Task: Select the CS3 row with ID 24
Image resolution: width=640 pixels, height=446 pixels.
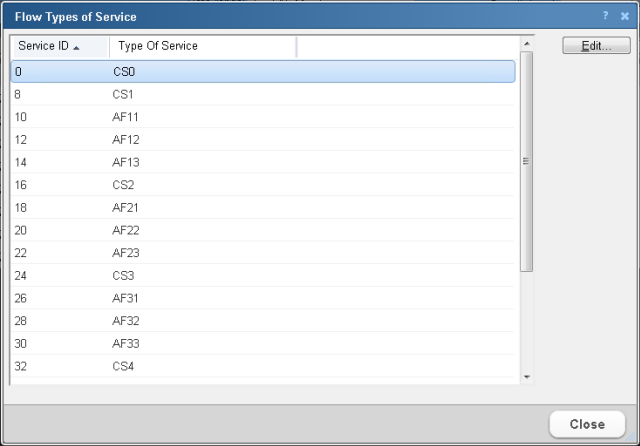Action: (262, 275)
